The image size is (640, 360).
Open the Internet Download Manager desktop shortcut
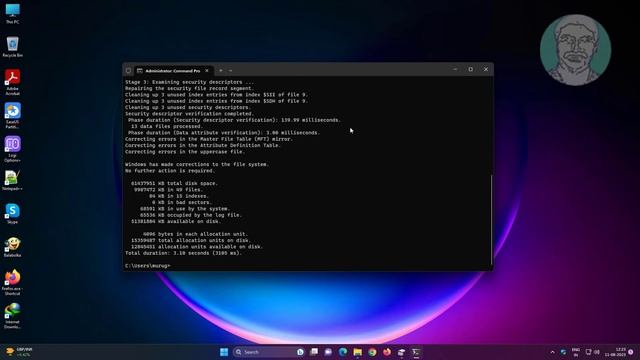[x=12, y=316]
